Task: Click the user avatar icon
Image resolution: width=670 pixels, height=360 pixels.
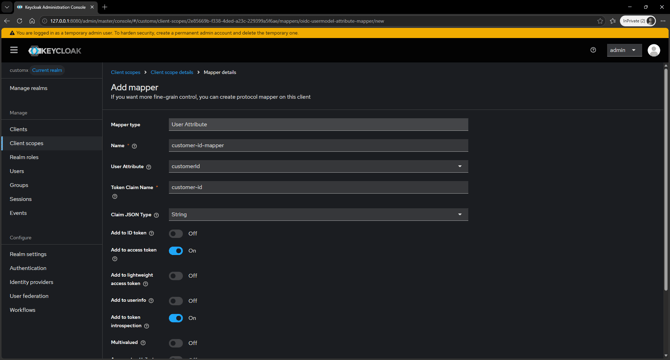Action: [653, 50]
